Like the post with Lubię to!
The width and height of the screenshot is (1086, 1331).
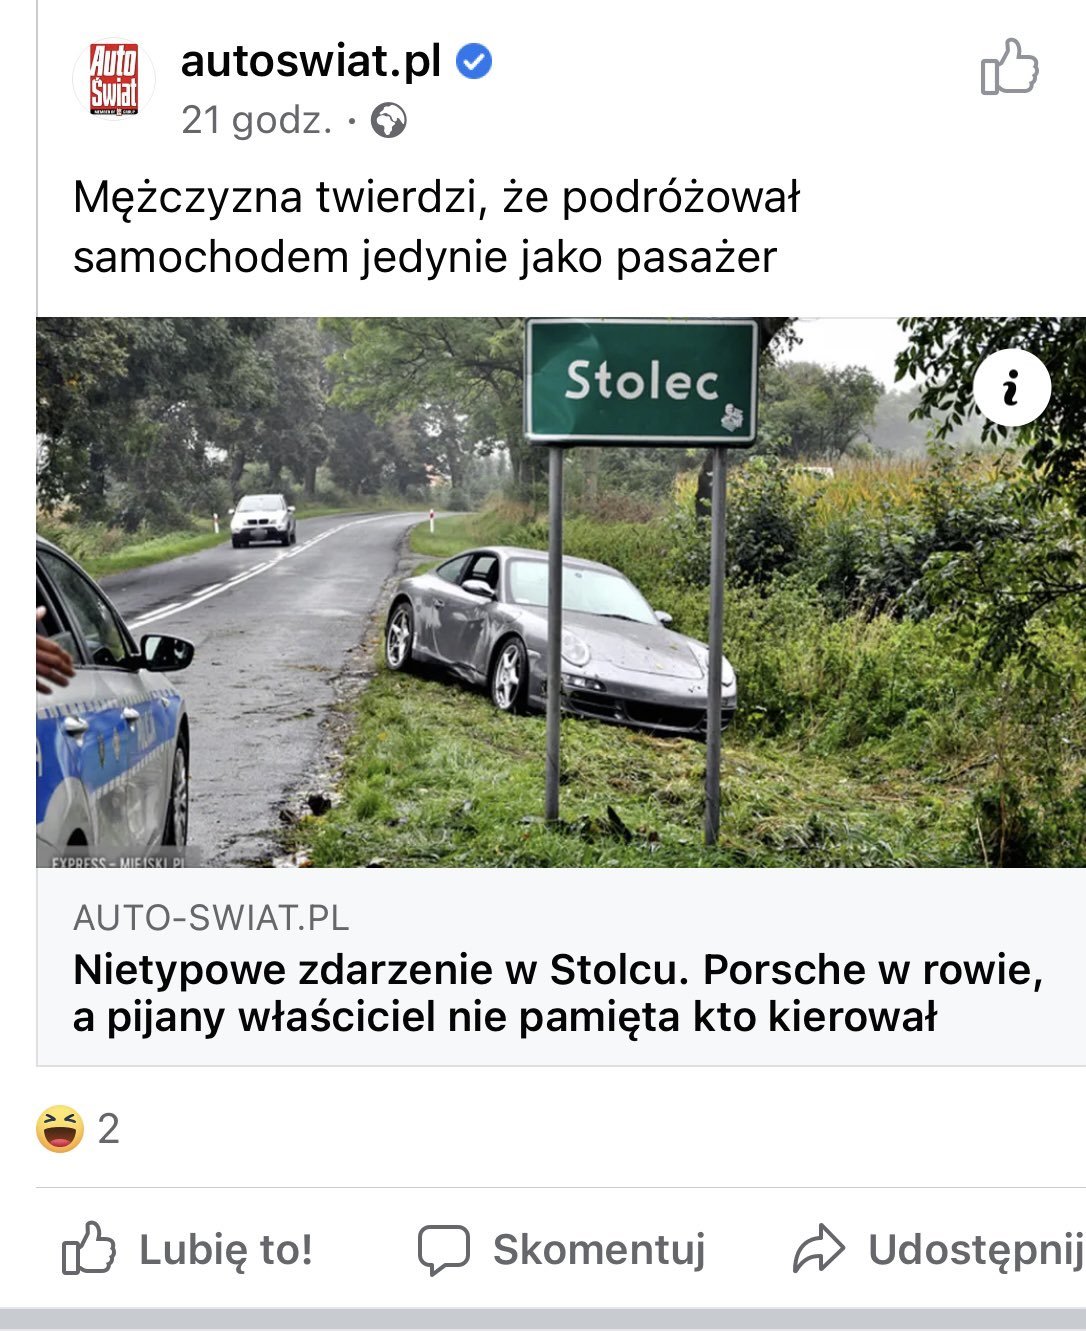pos(187,1249)
